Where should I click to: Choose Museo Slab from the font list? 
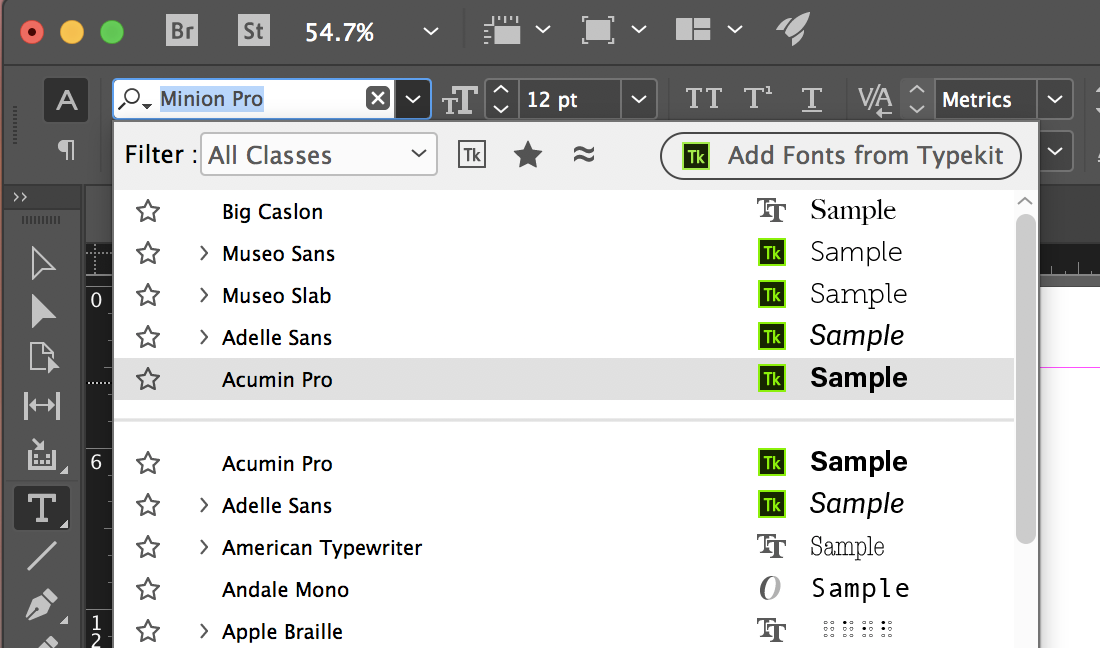[276, 296]
